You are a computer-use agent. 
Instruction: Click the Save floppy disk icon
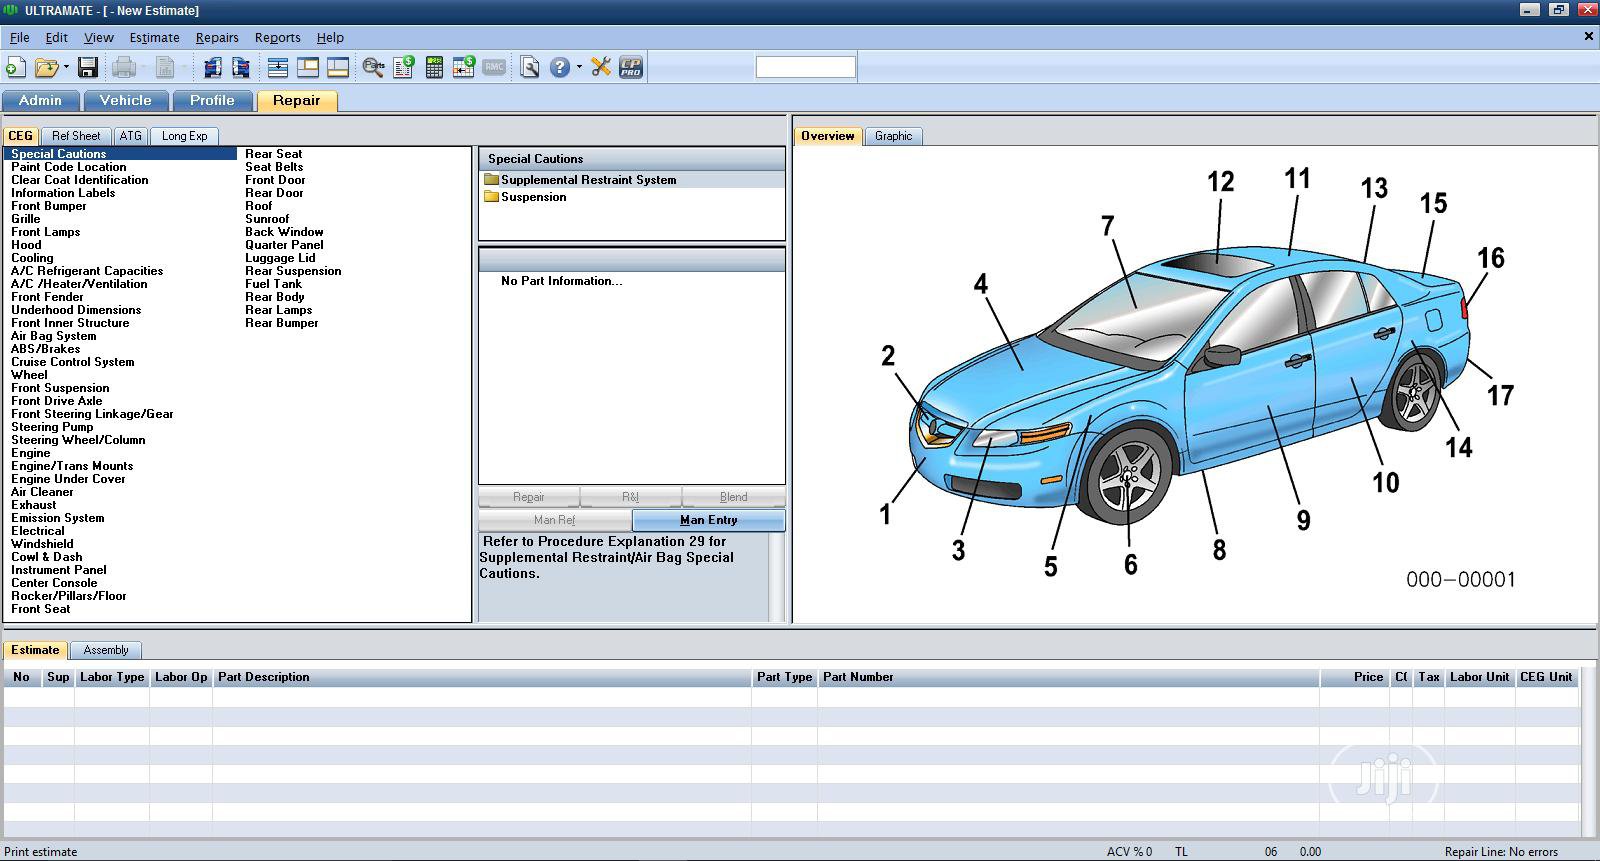click(88, 68)
